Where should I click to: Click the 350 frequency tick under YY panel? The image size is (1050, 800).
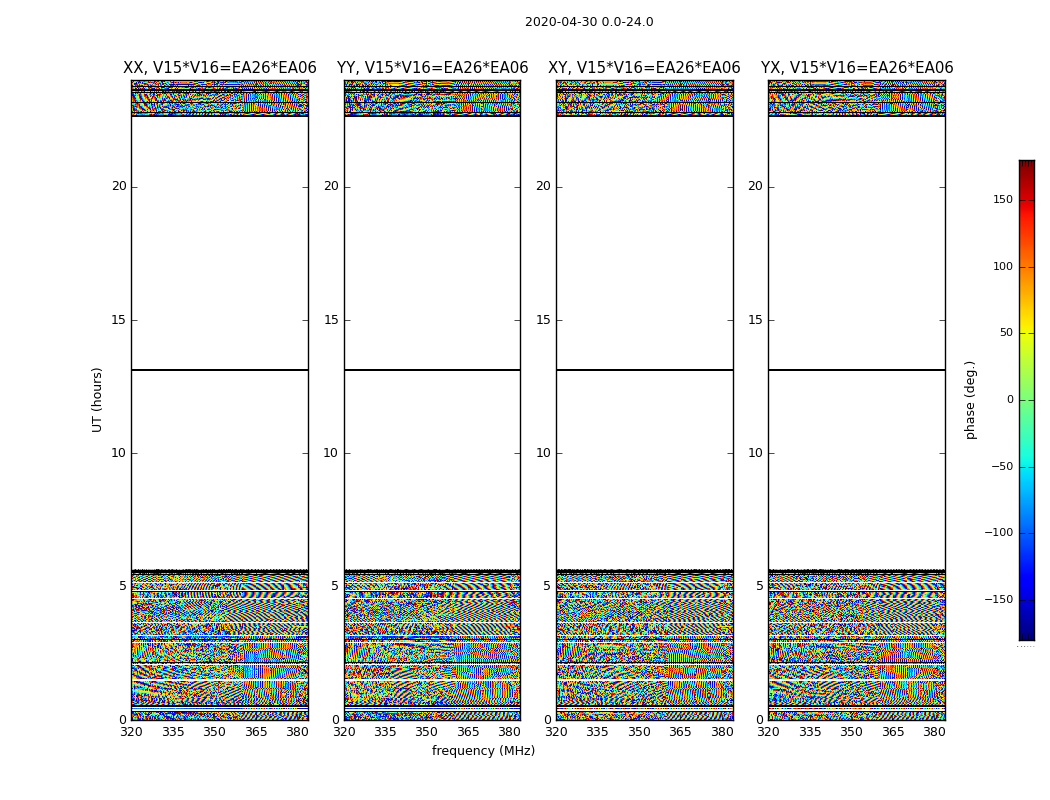427,732
